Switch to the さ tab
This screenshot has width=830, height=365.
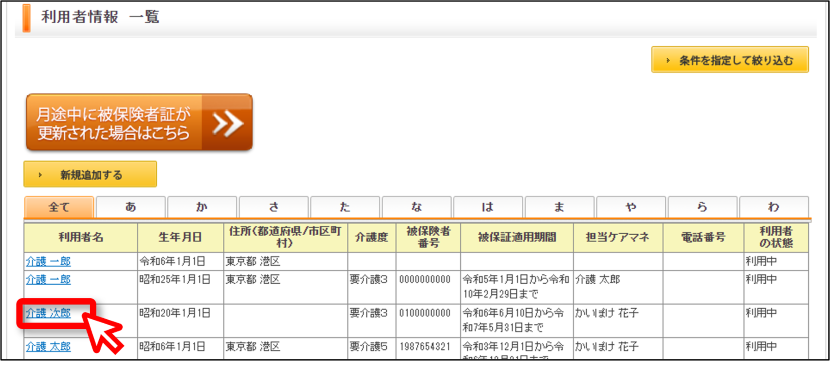pos(274,207)
